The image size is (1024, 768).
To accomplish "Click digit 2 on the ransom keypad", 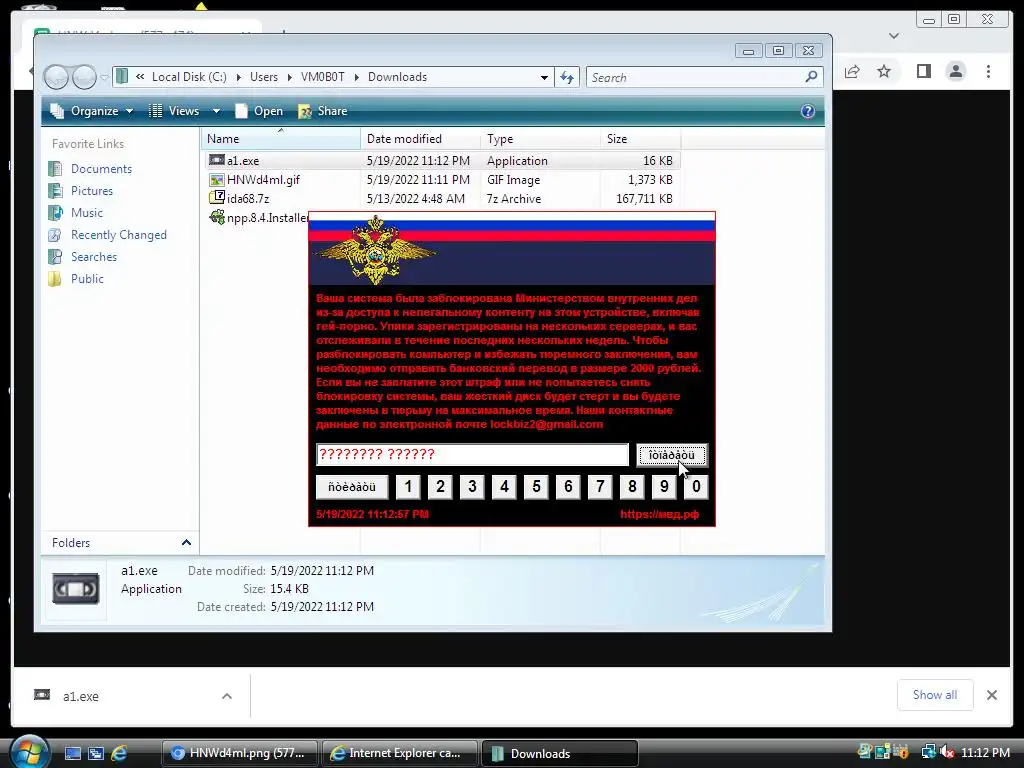I will pos(440,487).
